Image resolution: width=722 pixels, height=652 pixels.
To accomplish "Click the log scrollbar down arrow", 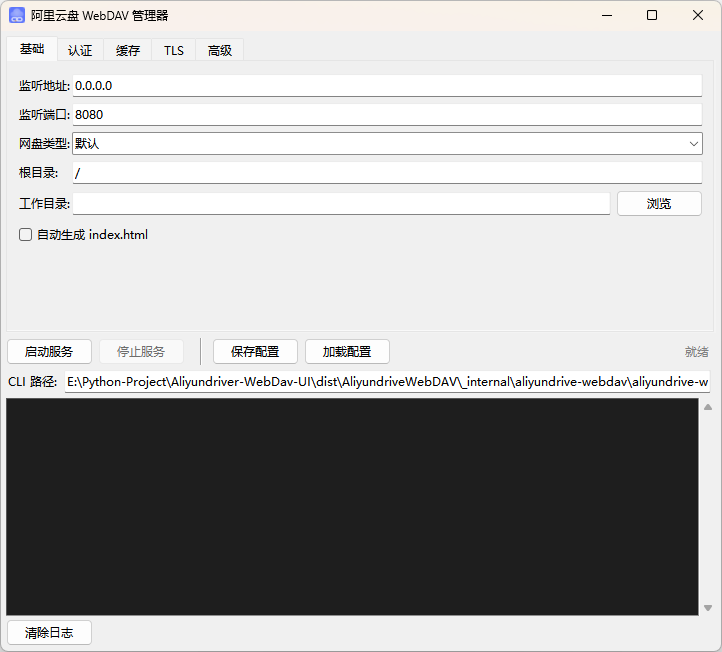I will tap(708, 608).
